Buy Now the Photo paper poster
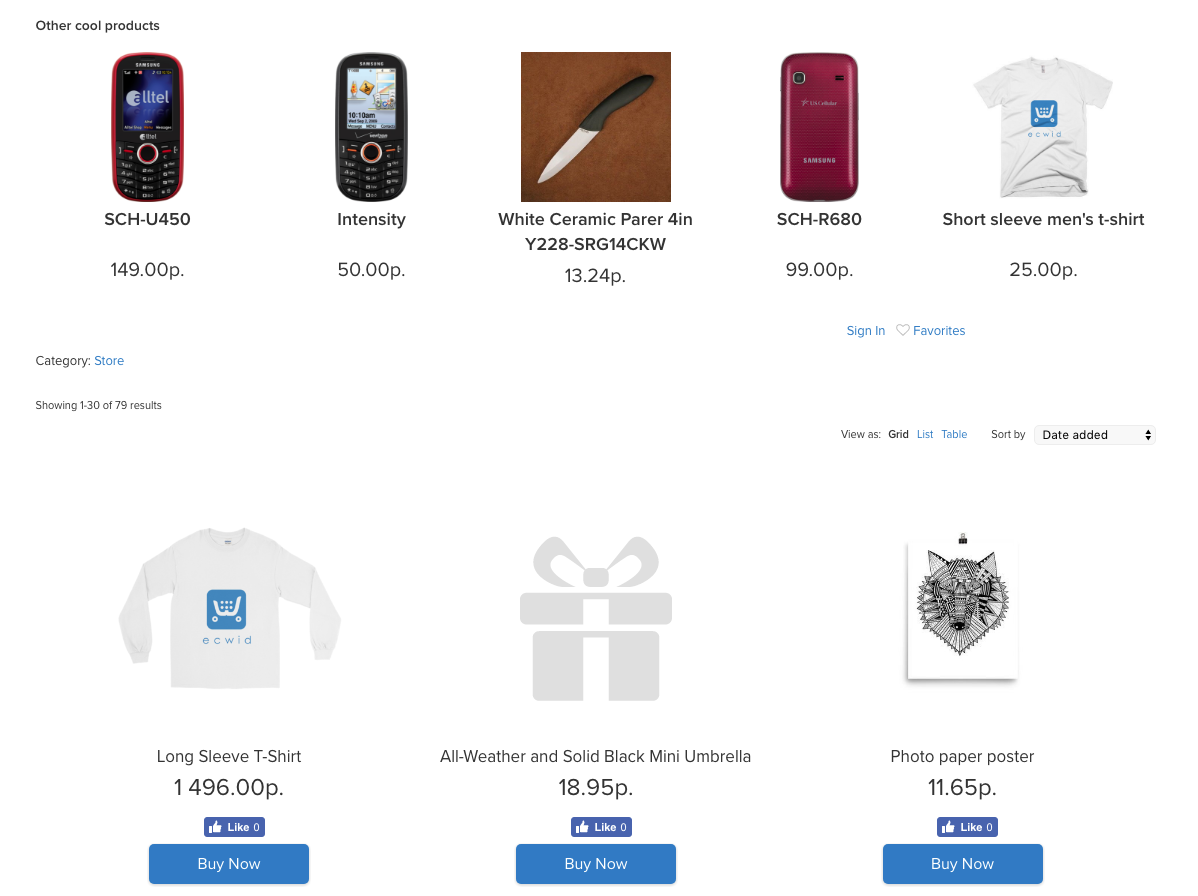The width and height of the screenshot is (1198, 896). click(x=963, y=864)
